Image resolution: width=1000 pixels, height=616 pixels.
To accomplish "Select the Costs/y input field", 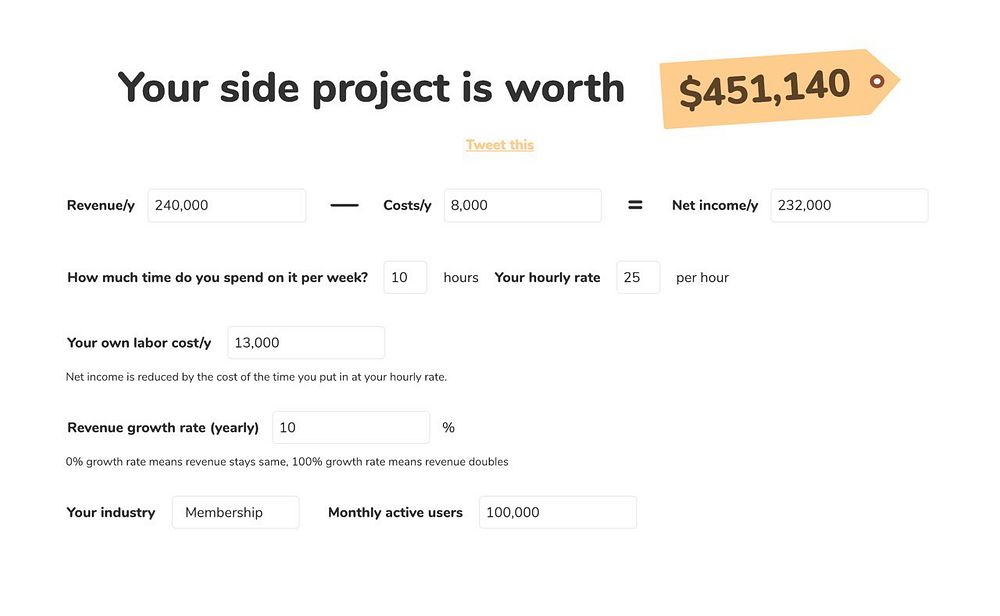I will tap(522, 206).
